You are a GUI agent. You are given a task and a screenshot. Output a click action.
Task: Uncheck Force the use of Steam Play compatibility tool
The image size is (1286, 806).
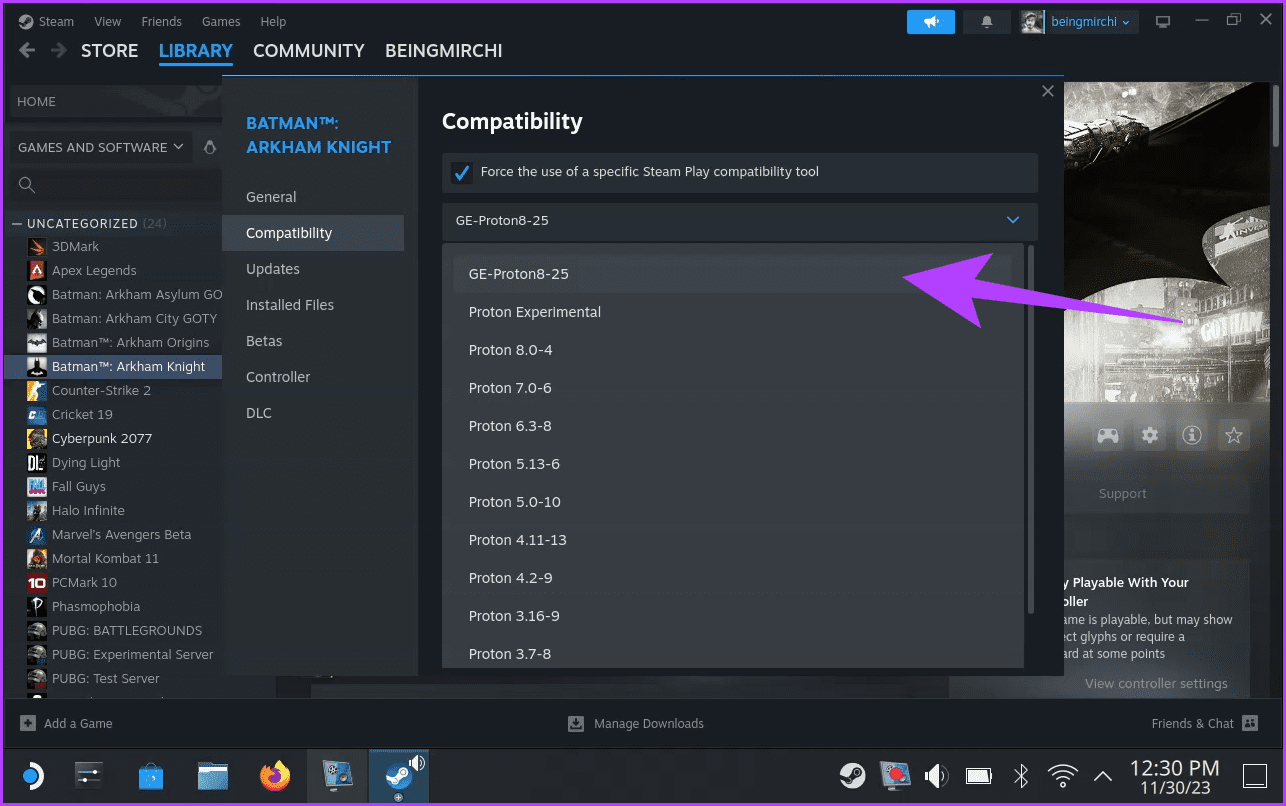tap(461, 172)
